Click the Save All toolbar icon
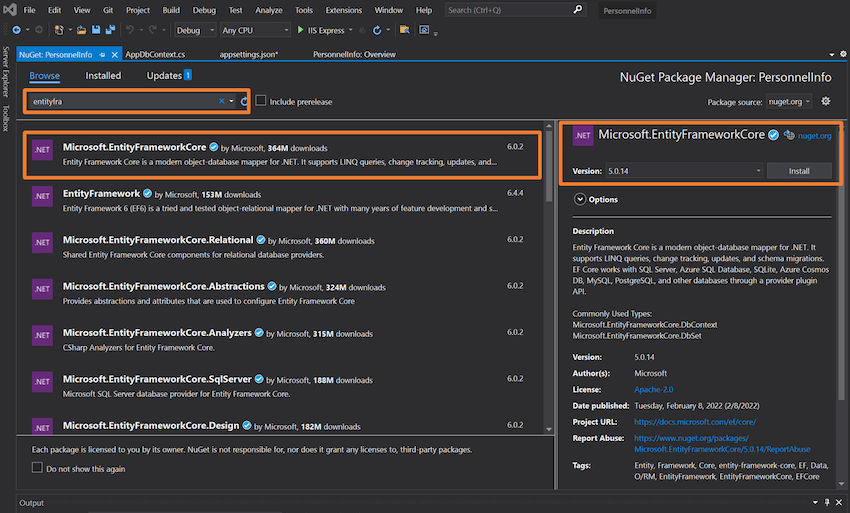This screenshot has height=513, width=850. (x=111, y=30)
